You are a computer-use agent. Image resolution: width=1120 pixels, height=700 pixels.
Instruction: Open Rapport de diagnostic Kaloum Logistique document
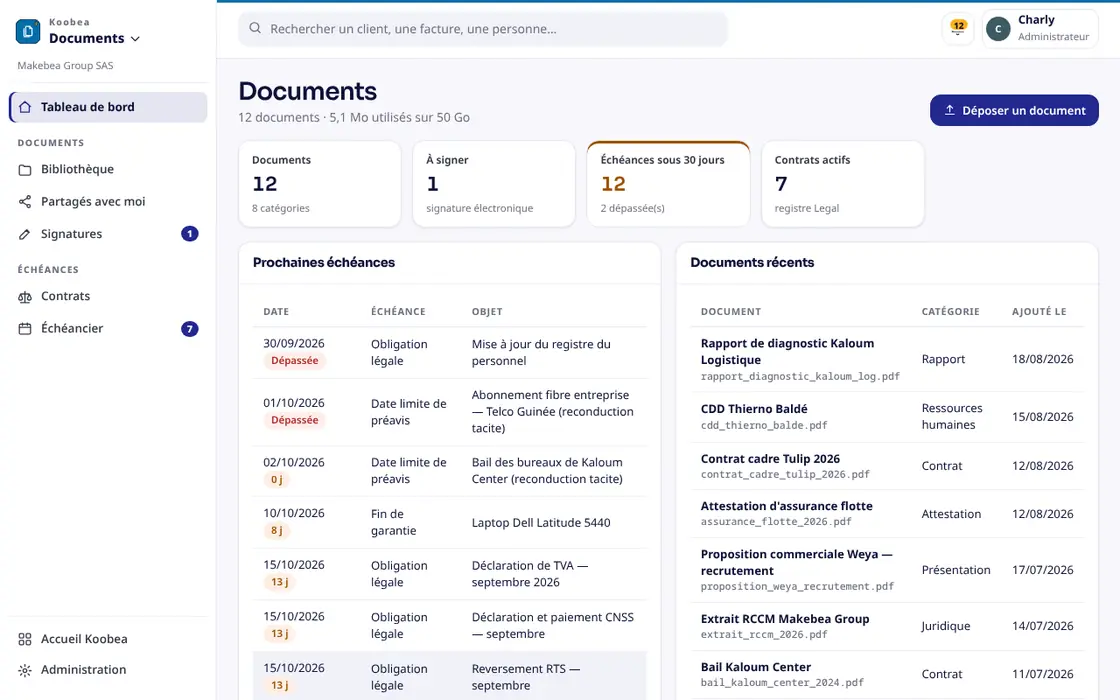coord(787,351)
